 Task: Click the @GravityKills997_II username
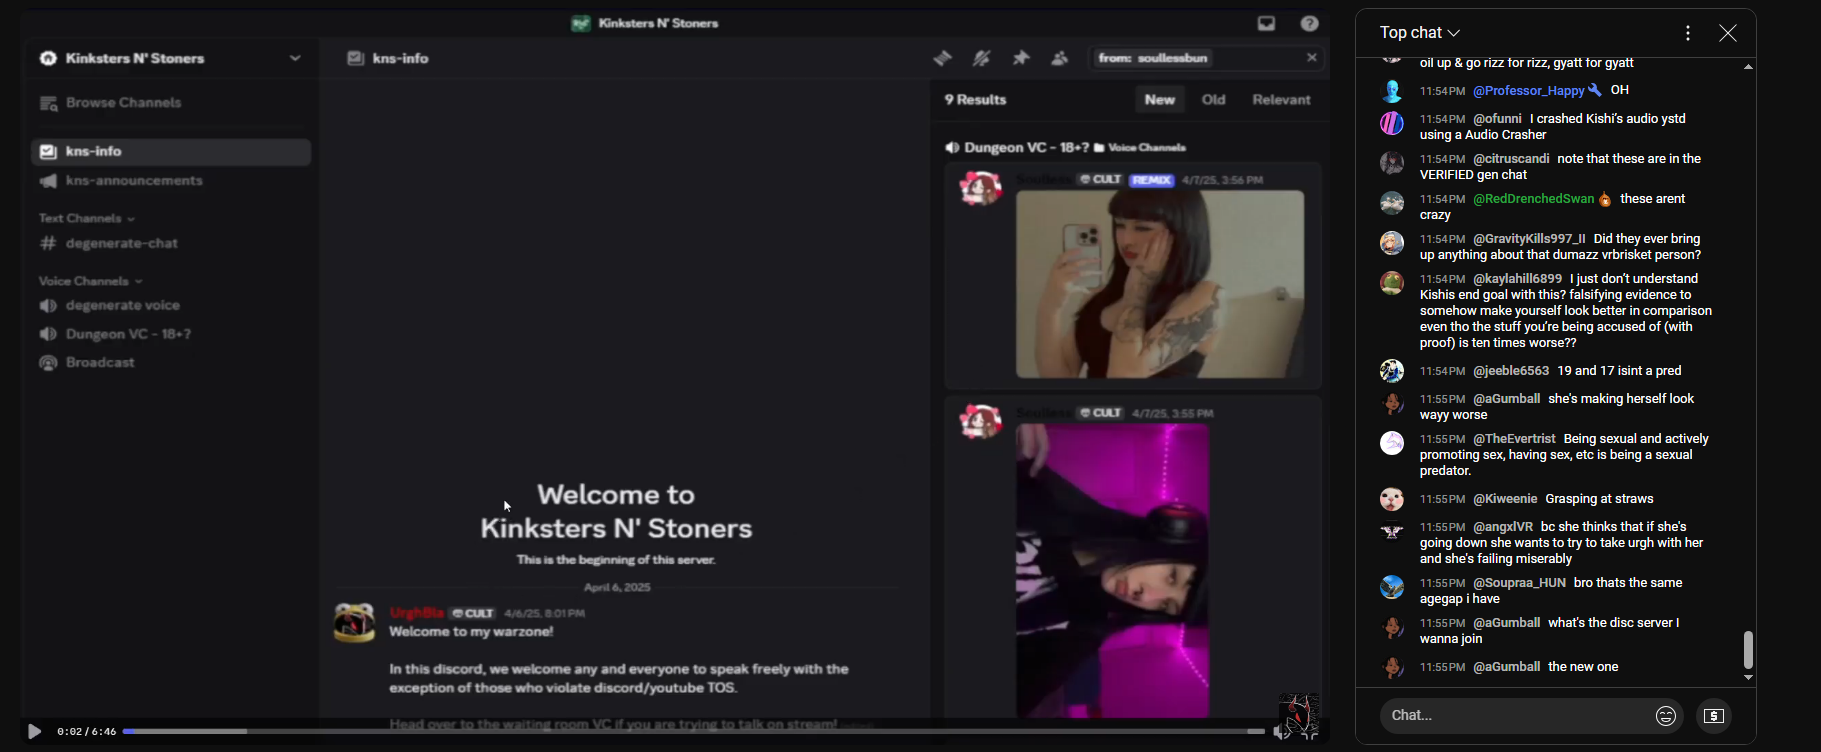point(1529,239)
